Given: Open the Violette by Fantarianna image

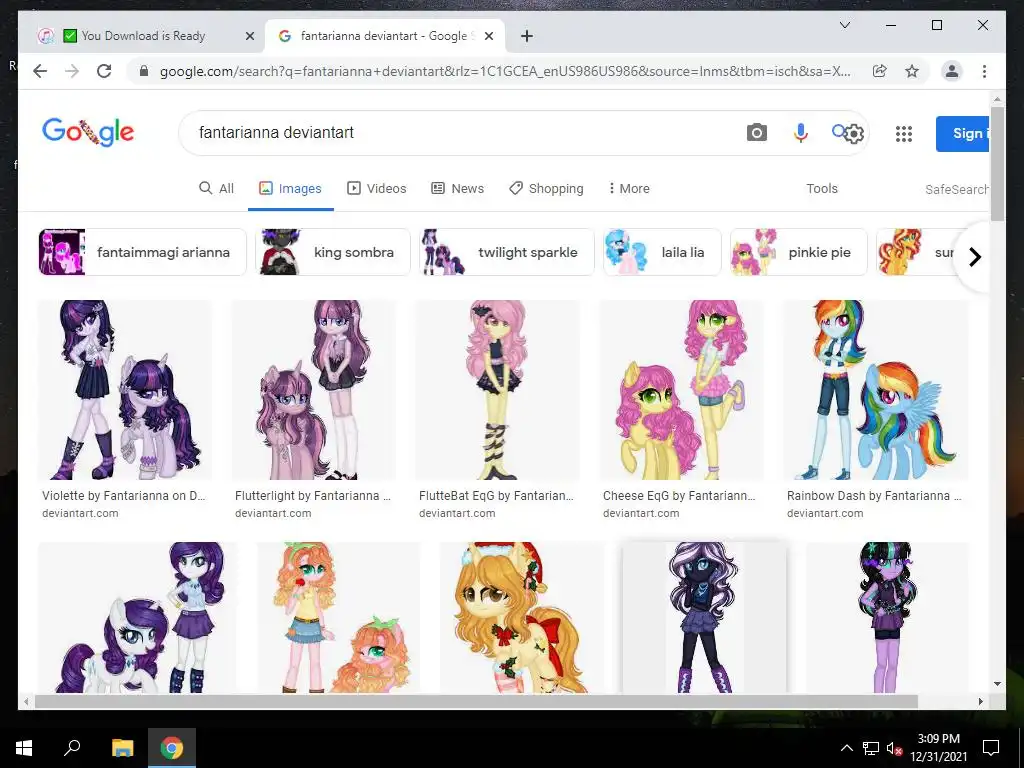Looking at the screenshot, I should point(125,390).
